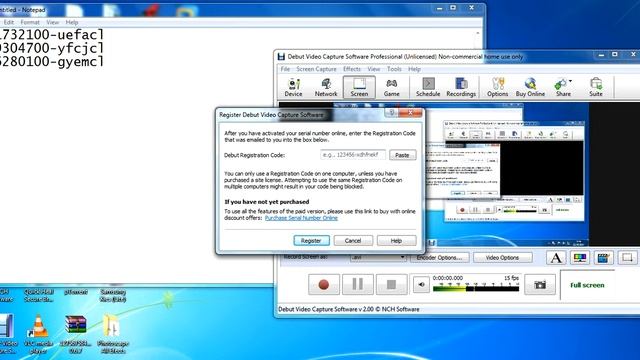
Task: Expand the small arrow next to Share
Action: tap(570, 81)
